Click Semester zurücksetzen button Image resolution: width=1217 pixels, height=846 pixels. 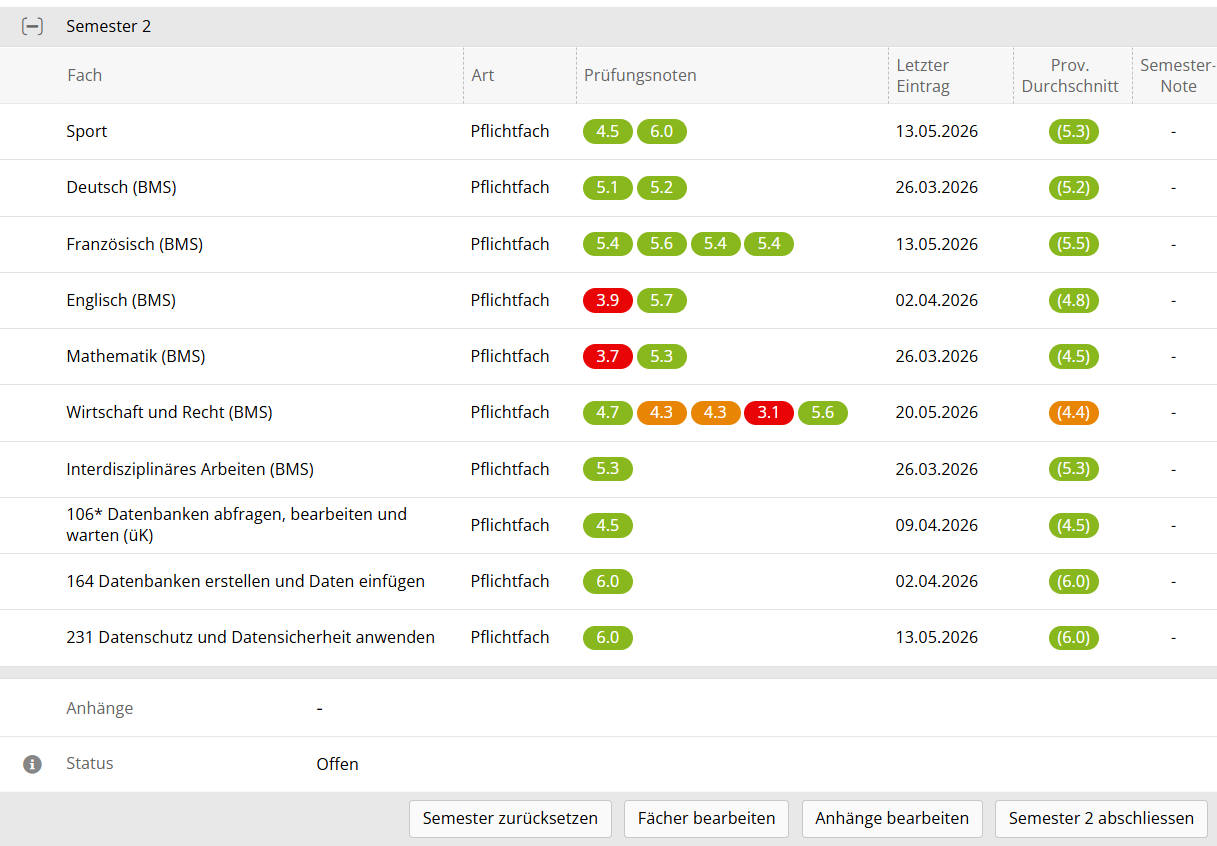coord(510,818)
